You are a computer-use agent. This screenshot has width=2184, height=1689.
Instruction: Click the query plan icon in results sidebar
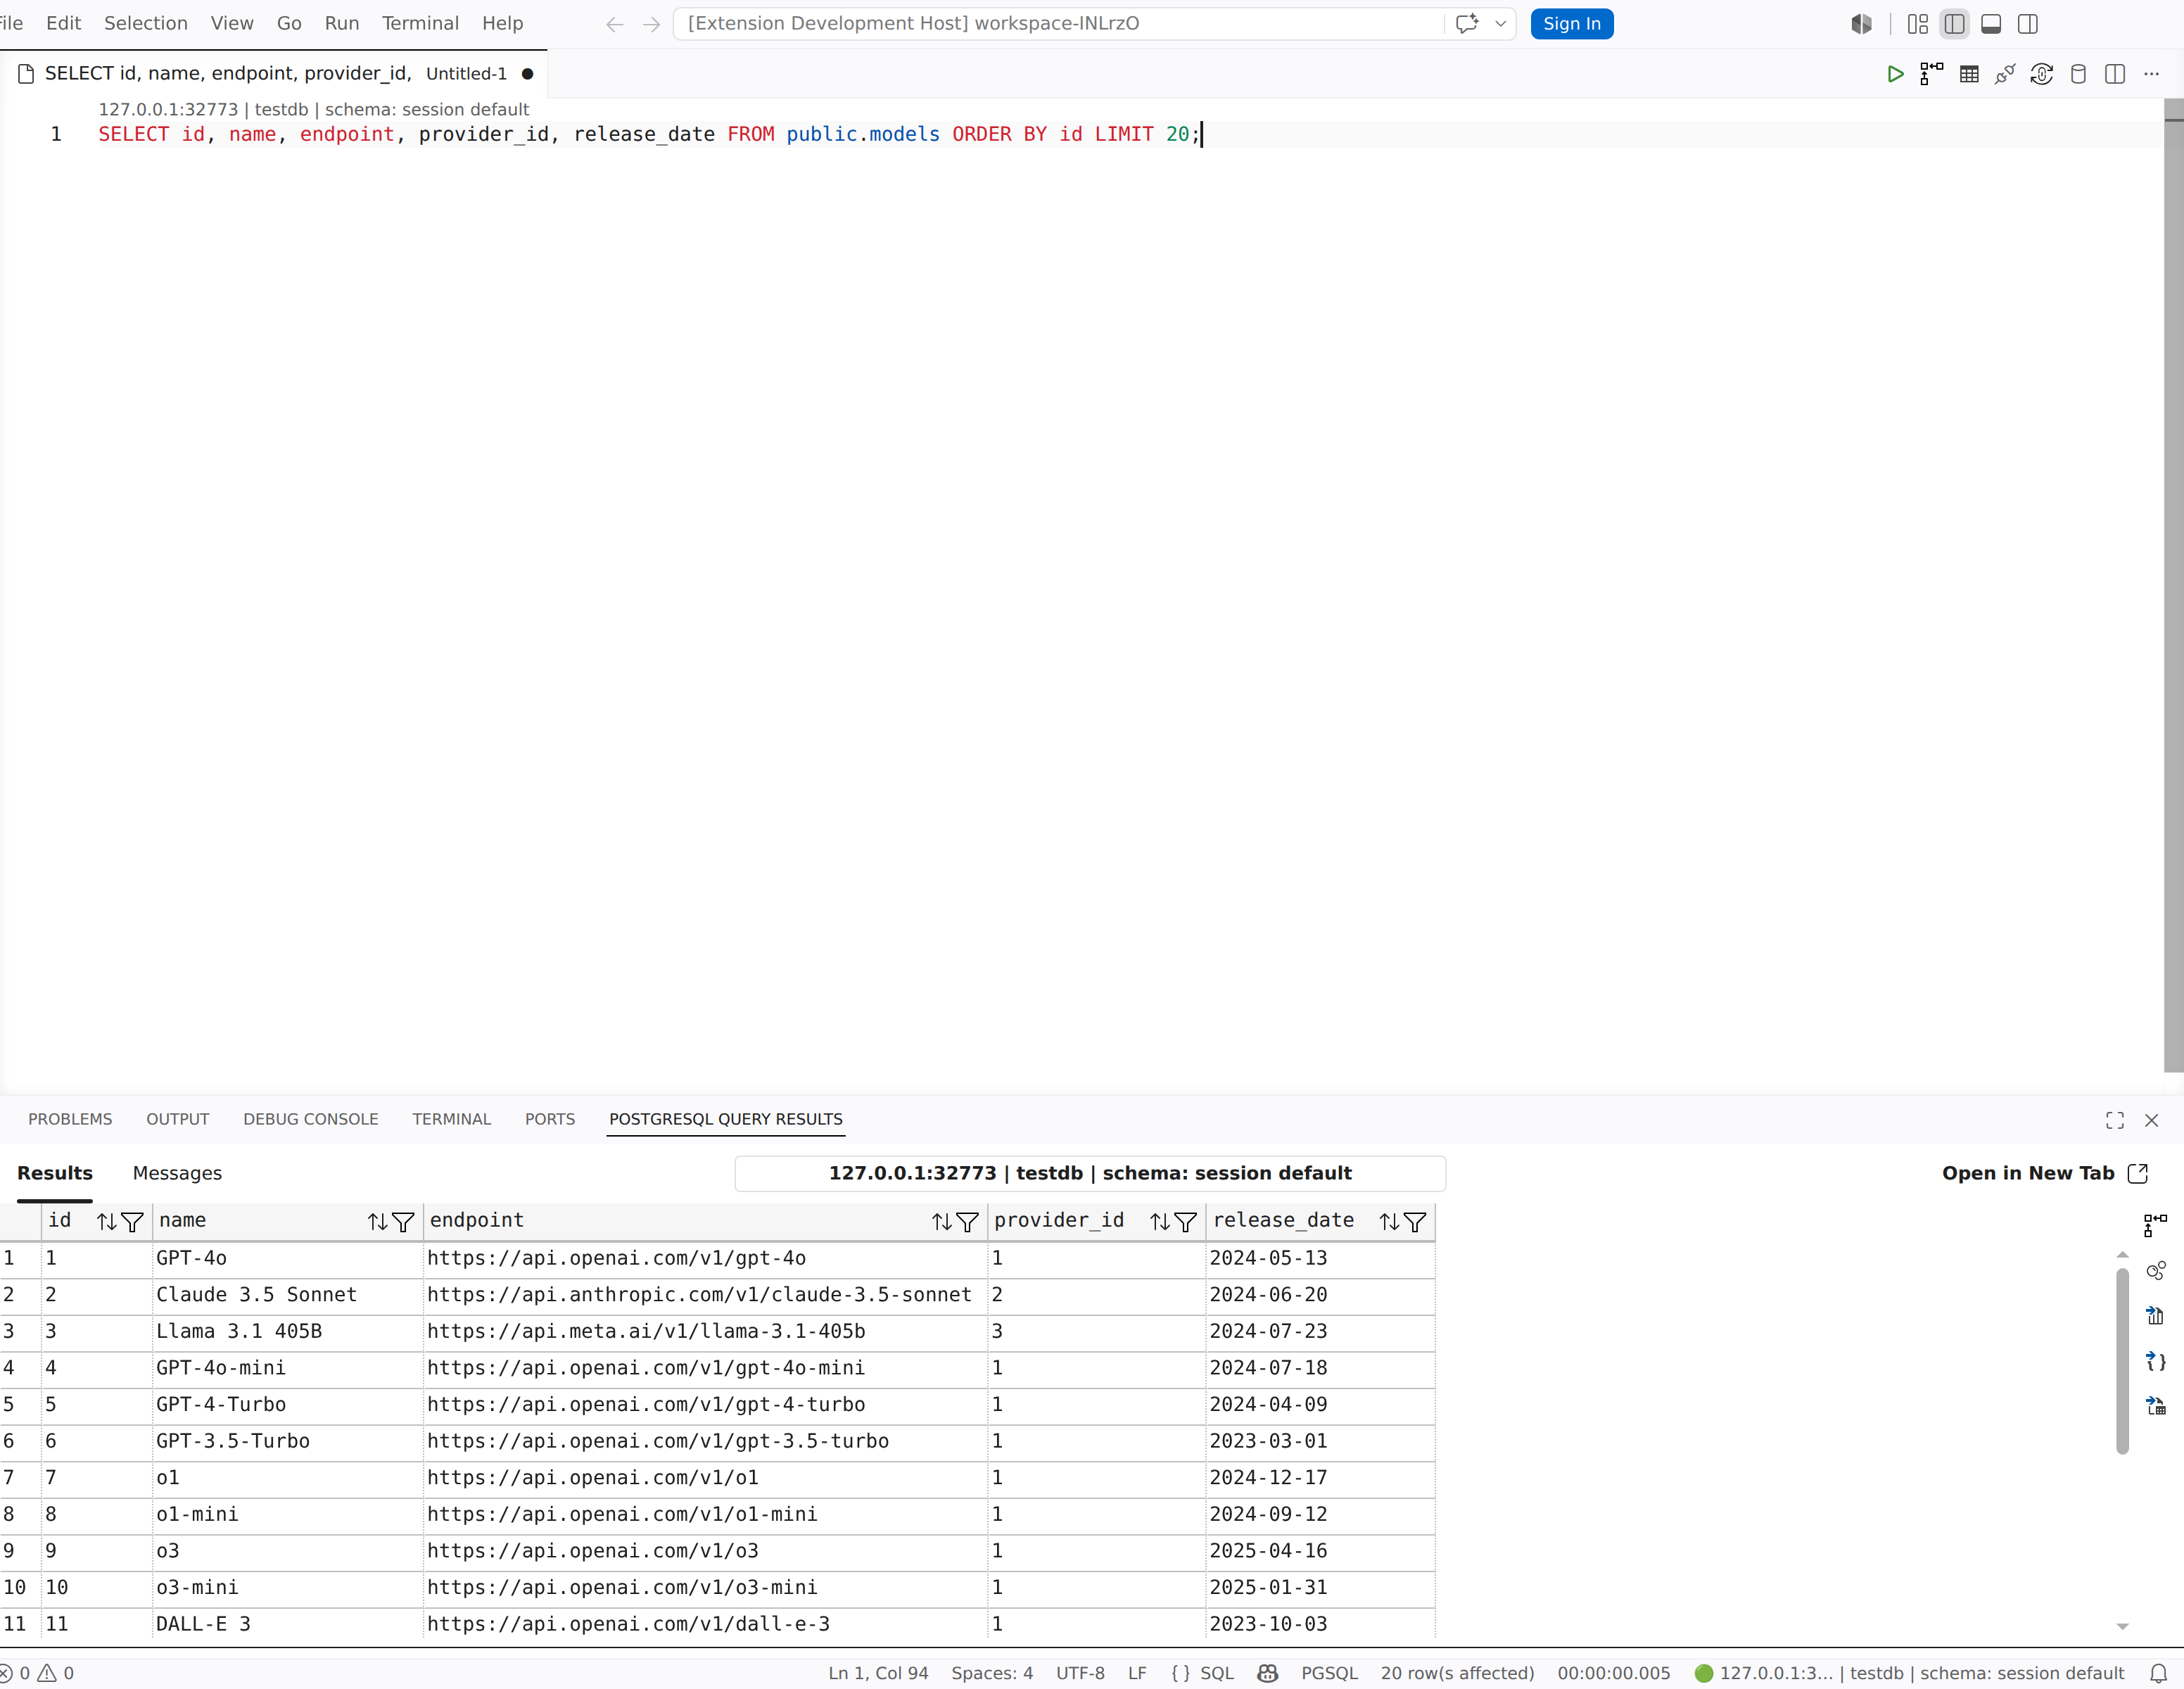coord(2155,1225)
